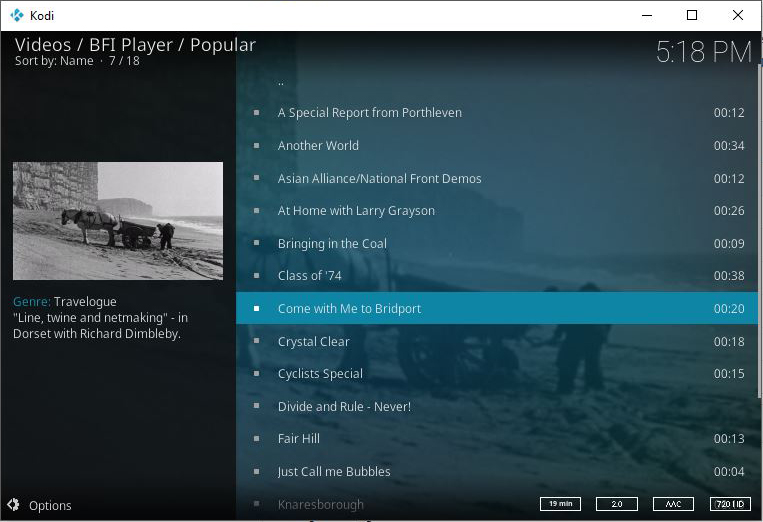Go up via the '..' parent entry
The height and width of the screenshot is (522, 763).
281,81
